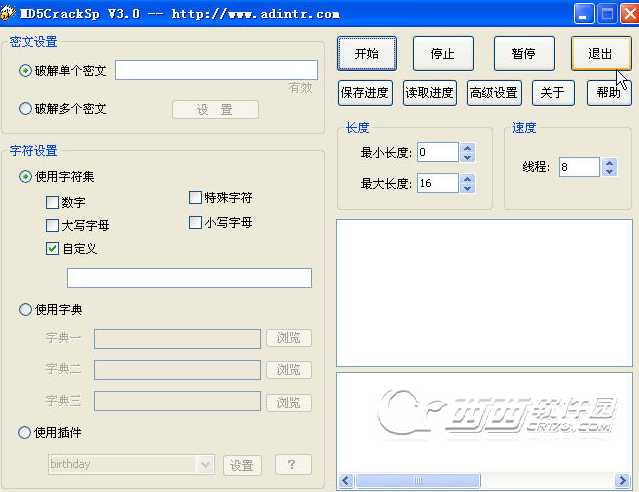Click the 设 置 button for multiple ciphertexts
The width and height of the screenshot is (639, 492).
pyautogui.click(x=215, y=110)
